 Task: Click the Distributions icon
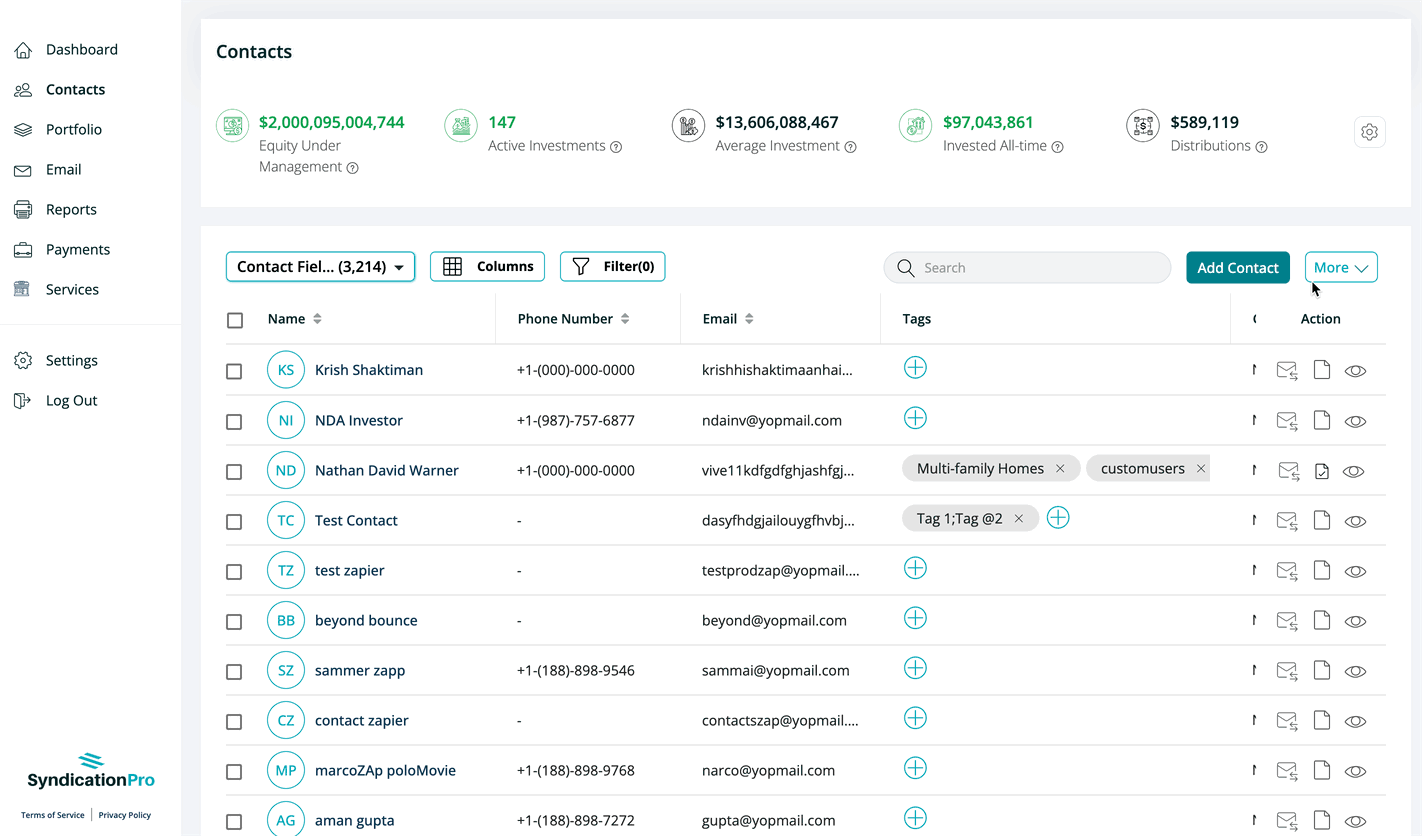(x=1143, y=126)
